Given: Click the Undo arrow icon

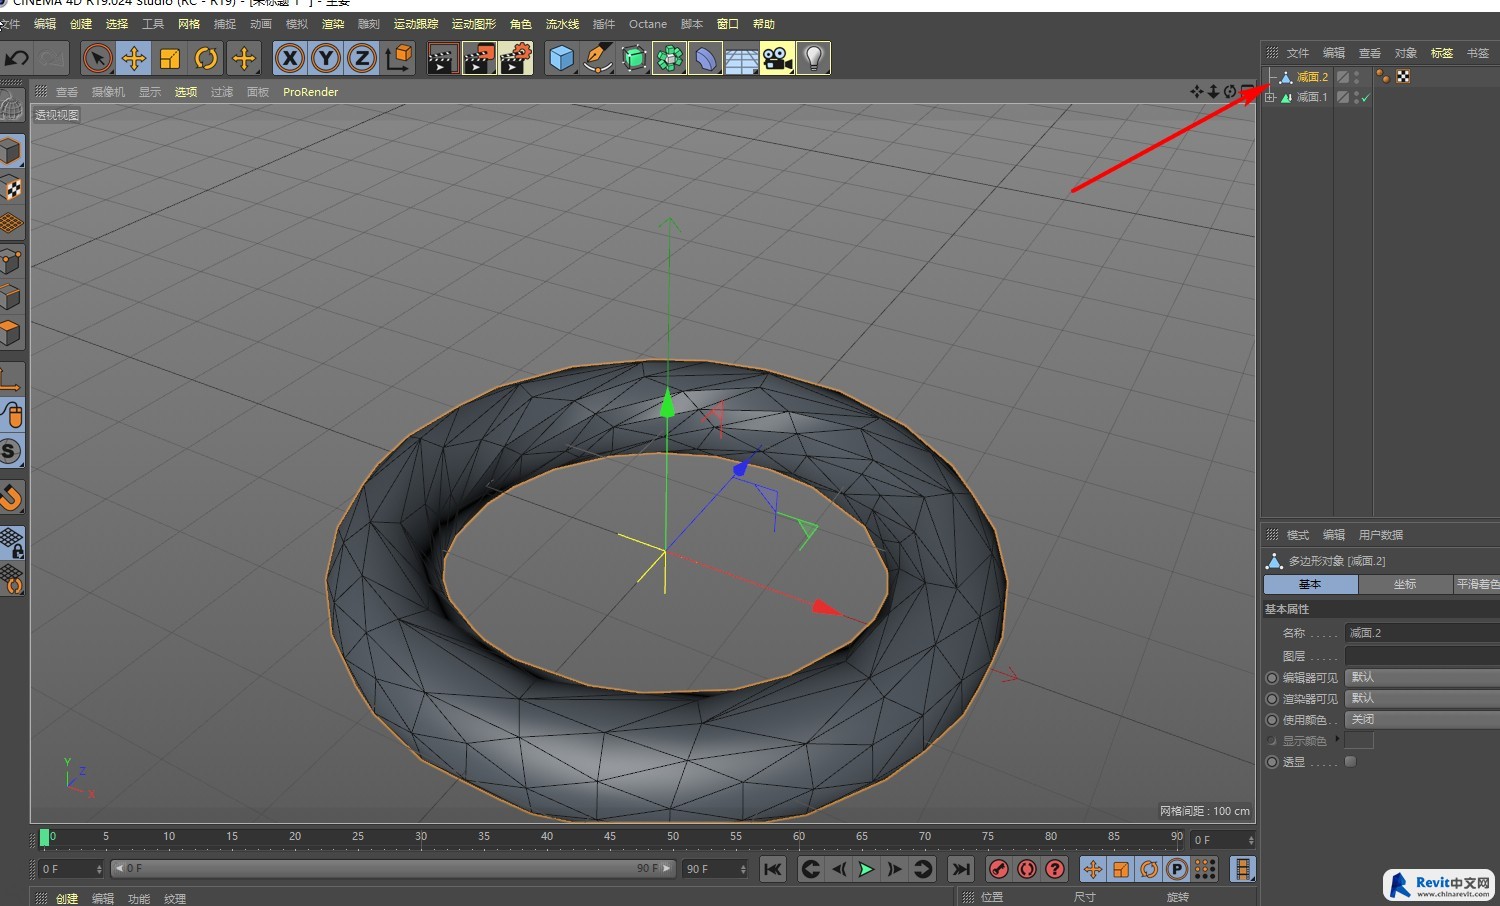Looking at the screenshot, I should [17, 59].
